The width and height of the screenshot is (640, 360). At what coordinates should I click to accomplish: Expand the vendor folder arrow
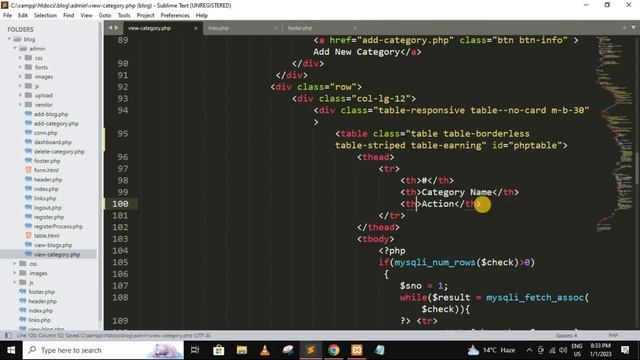[x=20, y=104]
